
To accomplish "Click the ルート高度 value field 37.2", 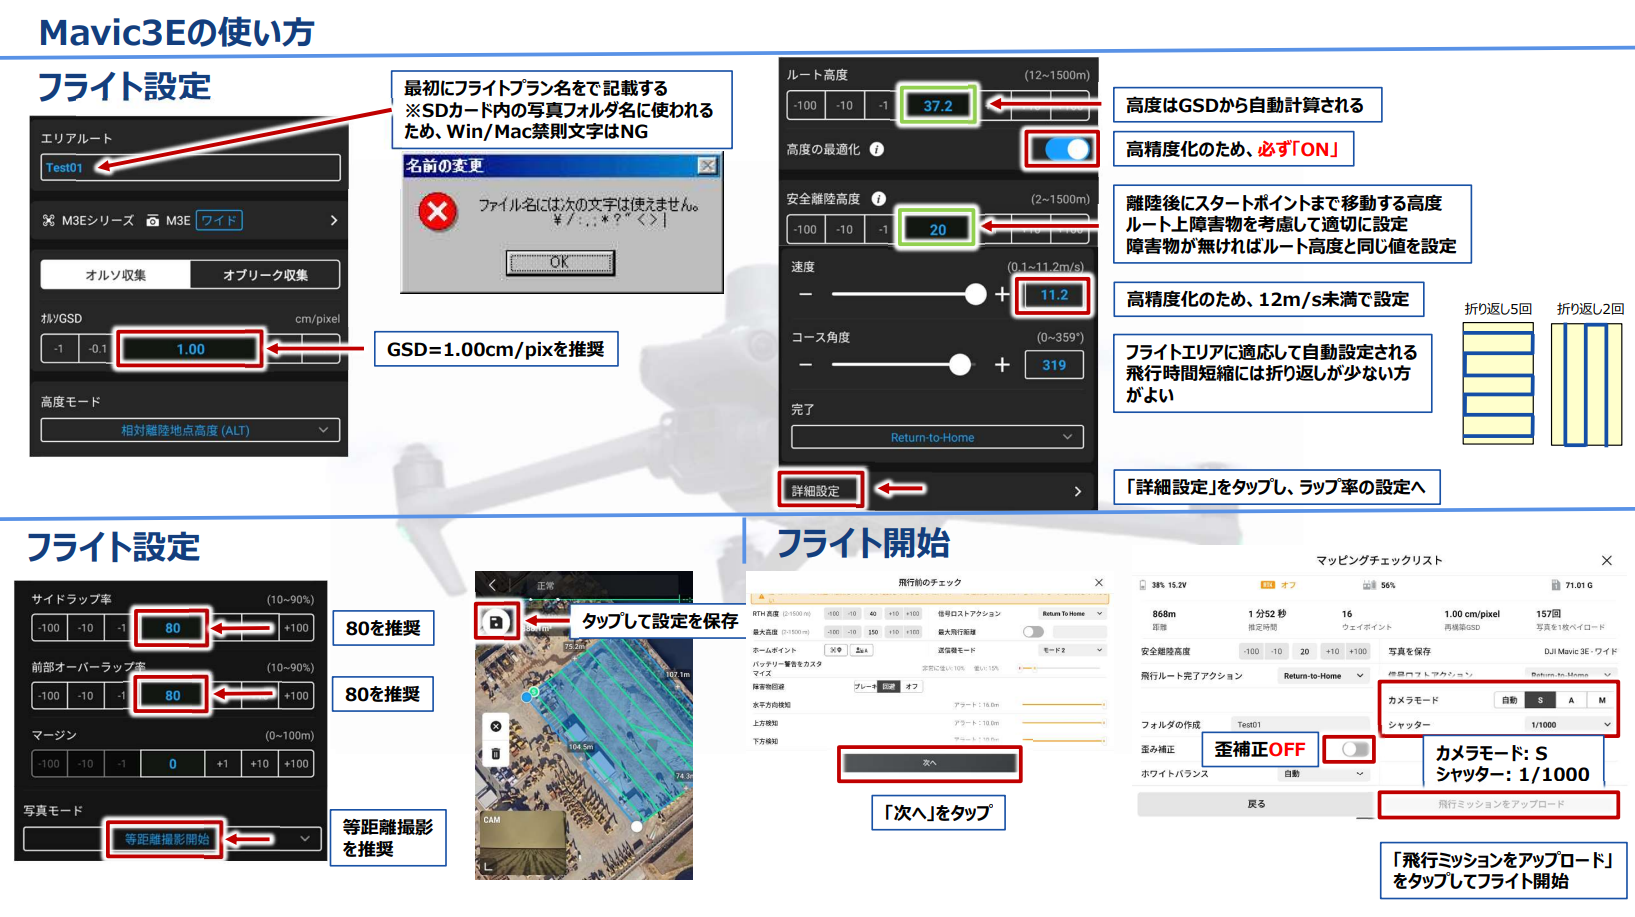I will tap(938, 105).
